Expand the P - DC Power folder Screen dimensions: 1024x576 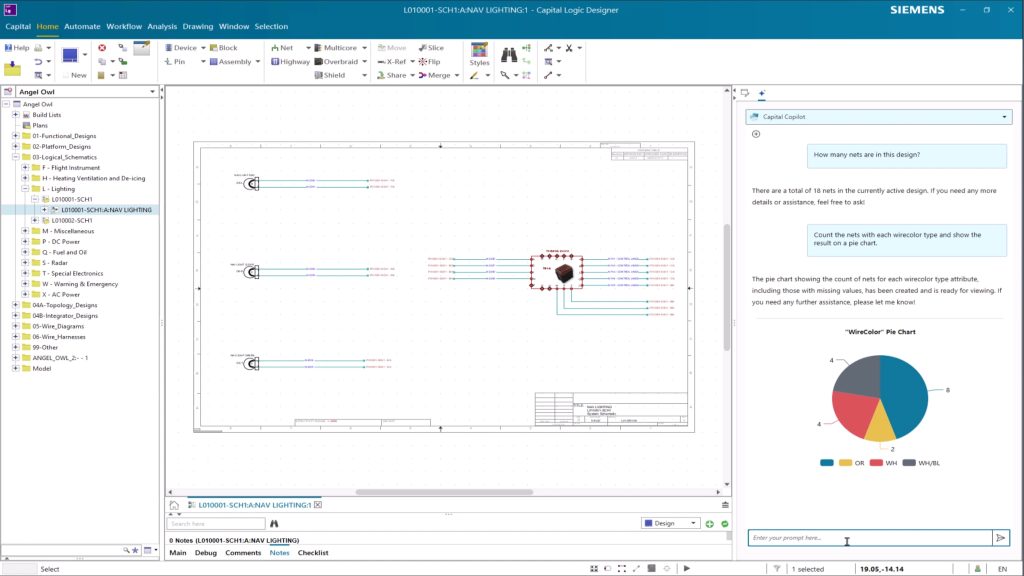(25, 242)
